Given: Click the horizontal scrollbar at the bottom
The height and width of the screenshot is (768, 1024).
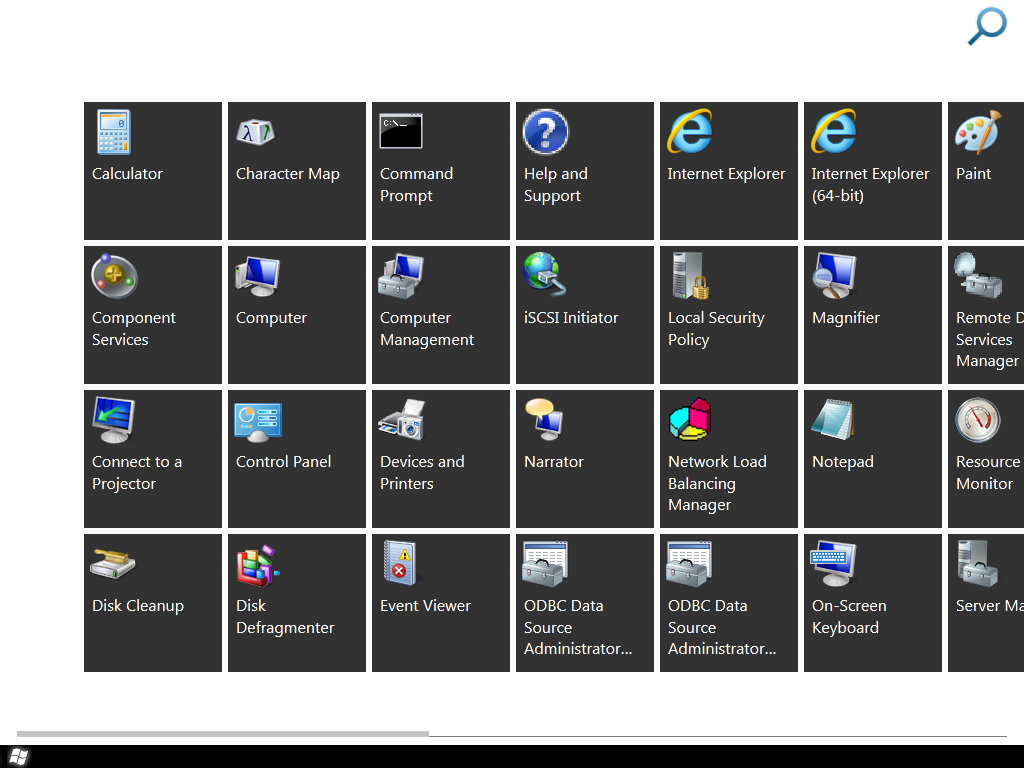Looking at the screenshot, I should tap(223, 734).
